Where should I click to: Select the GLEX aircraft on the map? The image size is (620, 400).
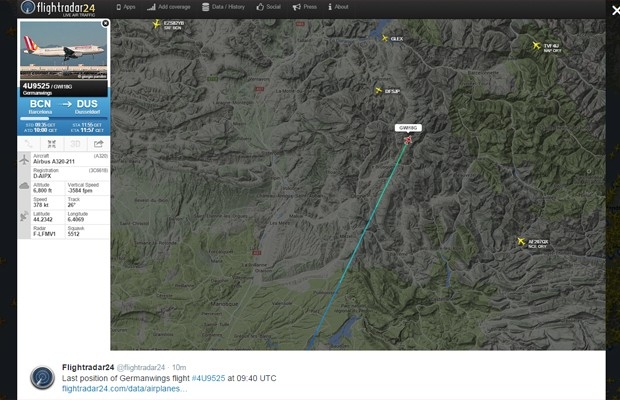385,38
